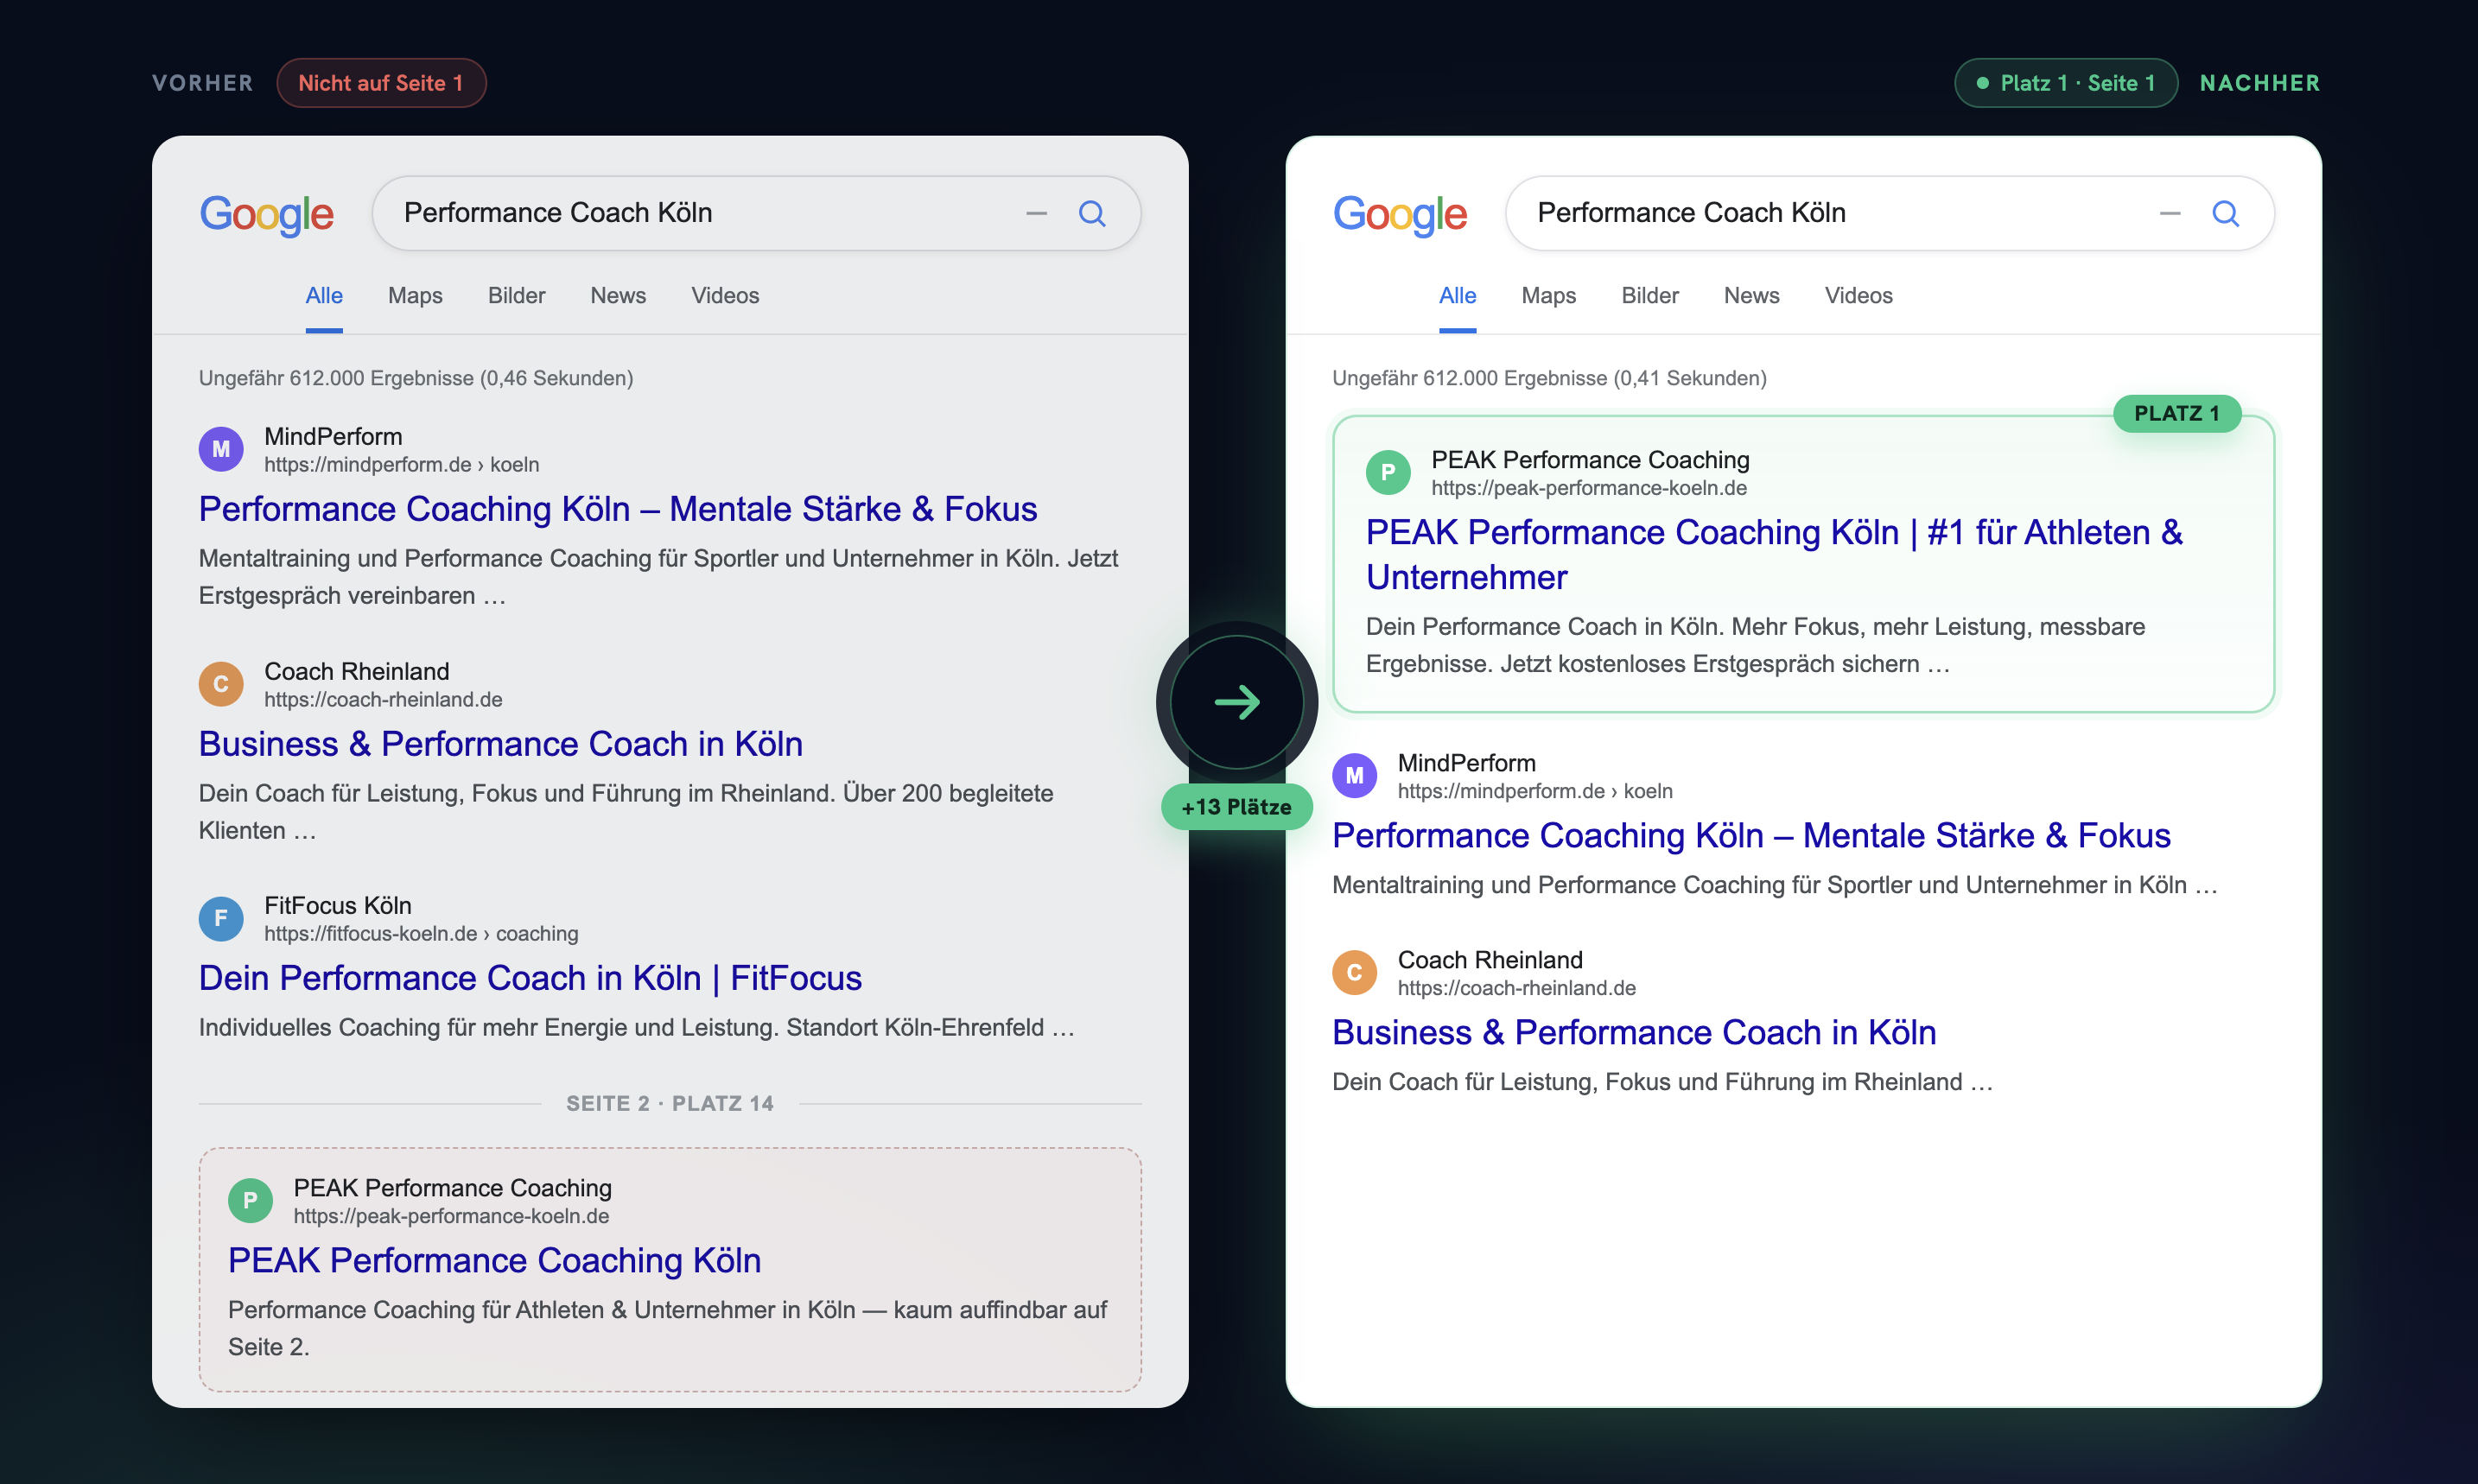The image size is (2478, 1484).
Task: Click the blue F FitFocus Köln favicon
Action: pos(221,918)
